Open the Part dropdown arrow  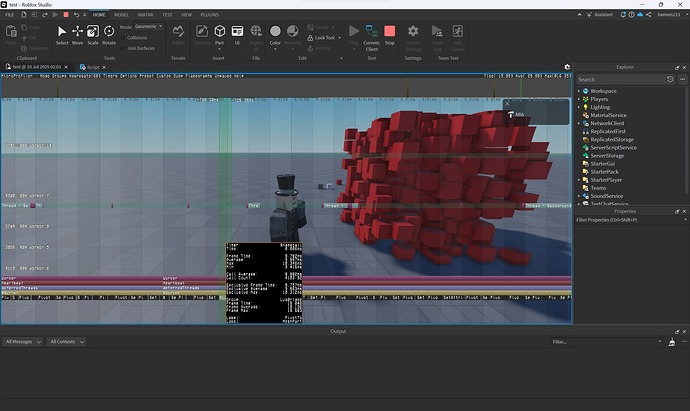point(220,49)
